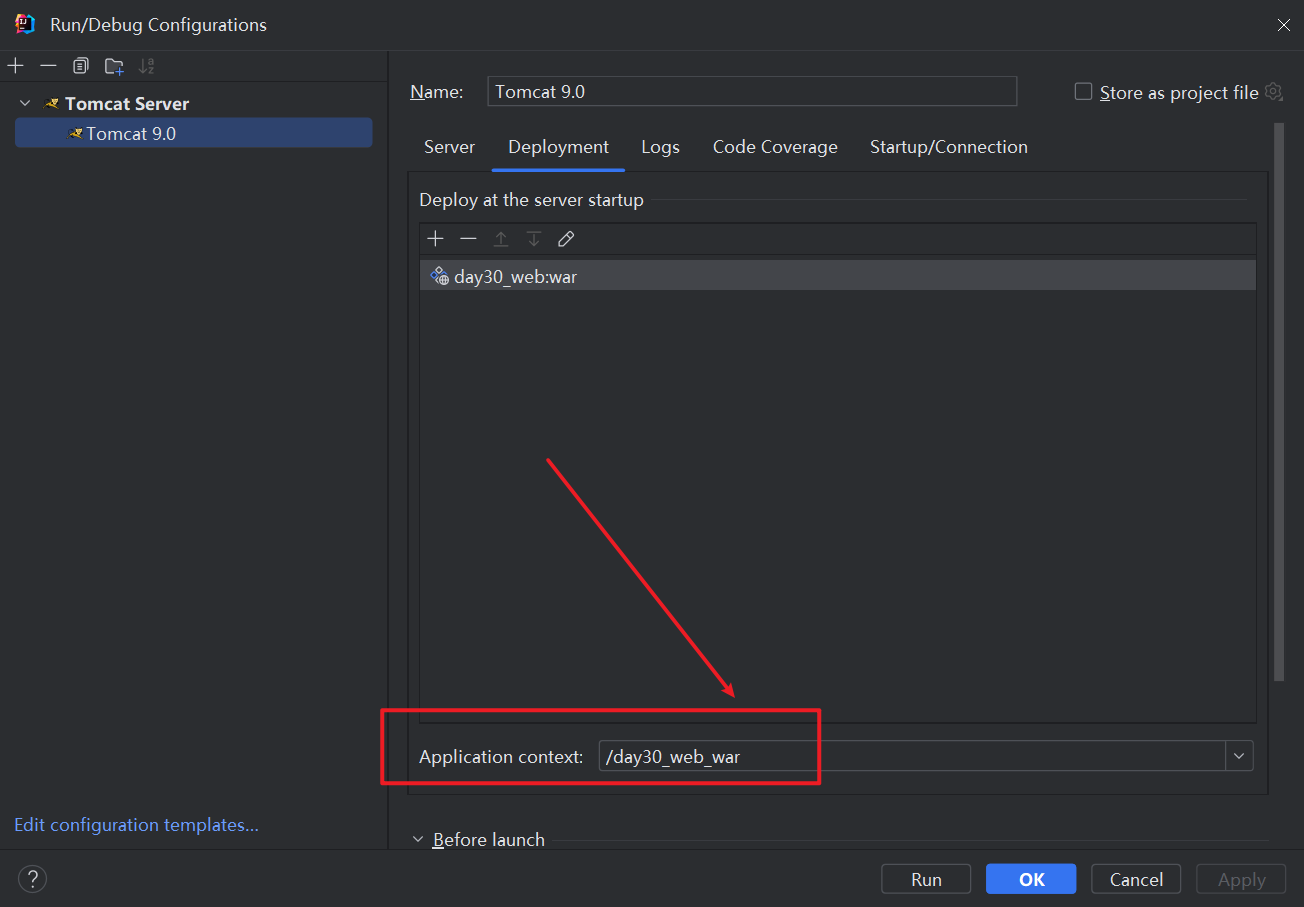This screenshot has width=1304, height=907.
Task: Click the Cancel button
Action: click(x=1136, y=880)
